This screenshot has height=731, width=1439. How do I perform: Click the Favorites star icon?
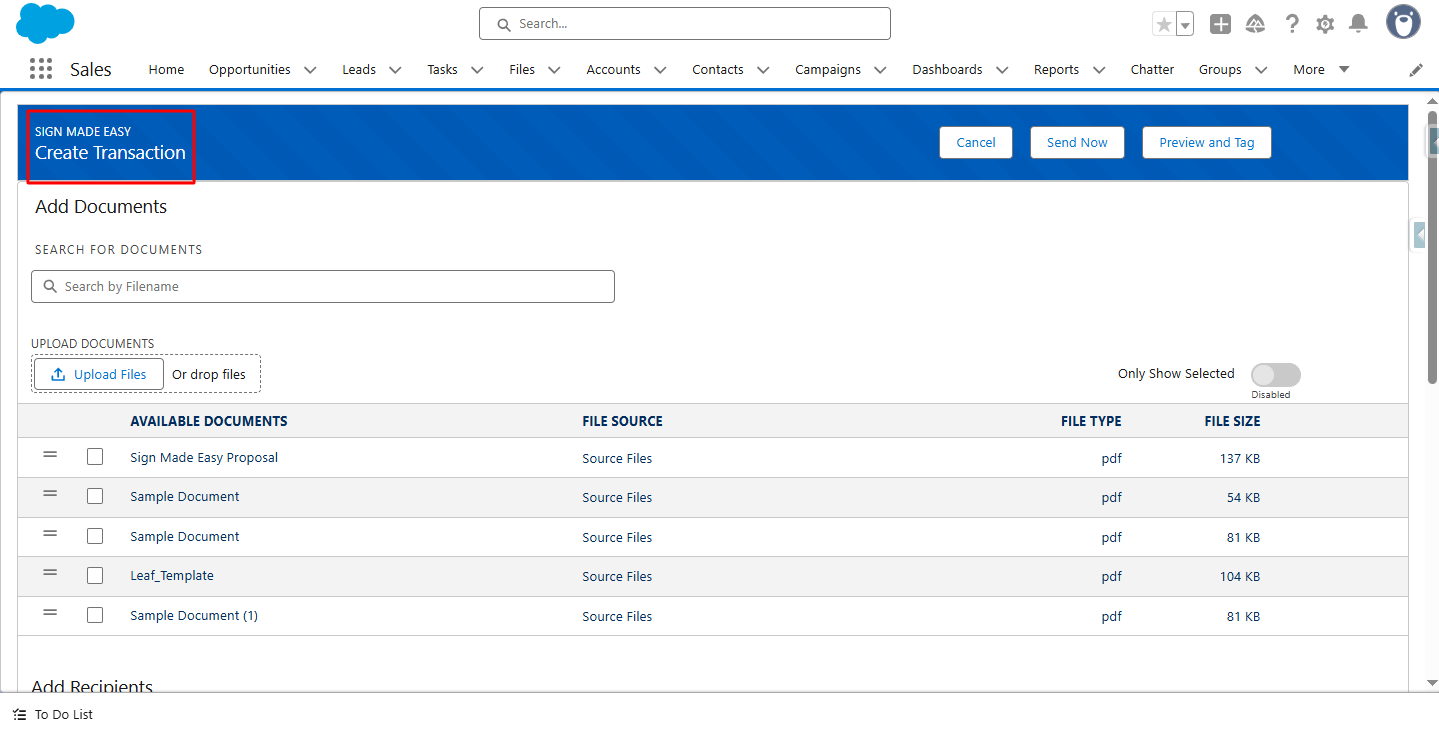1164,24
